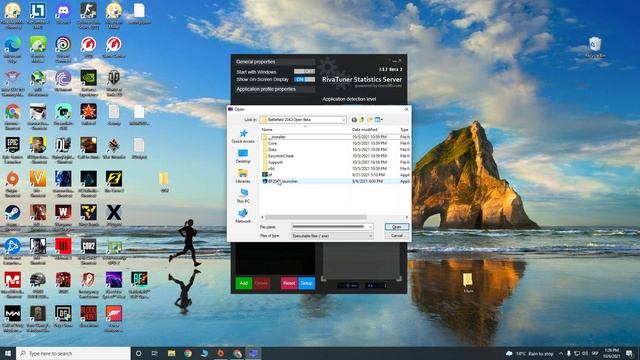This screenshot has width=640, height=360.
Task: Click the Reset button in RivaTuner
Action: tap(289, 283)
